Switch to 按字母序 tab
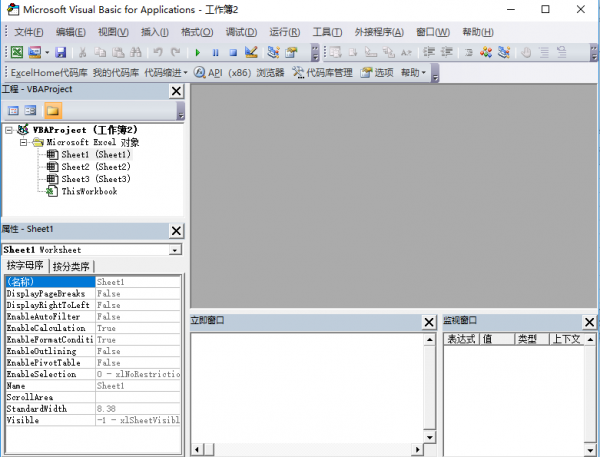This screenshot has width=600, height=457. [25, 266]
